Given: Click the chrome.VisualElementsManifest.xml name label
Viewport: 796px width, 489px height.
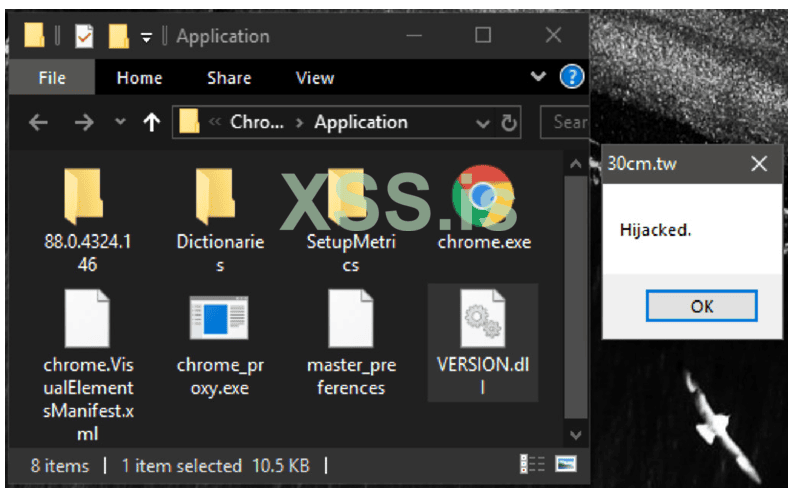Looking at the screenshot, I should [88, 399].
